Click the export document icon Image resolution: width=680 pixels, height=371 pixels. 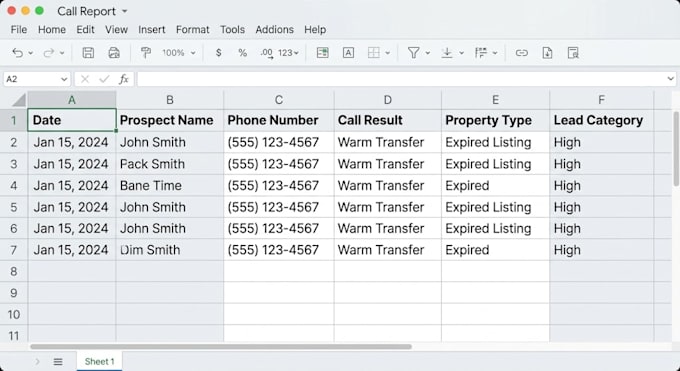[x=547, y=53]
